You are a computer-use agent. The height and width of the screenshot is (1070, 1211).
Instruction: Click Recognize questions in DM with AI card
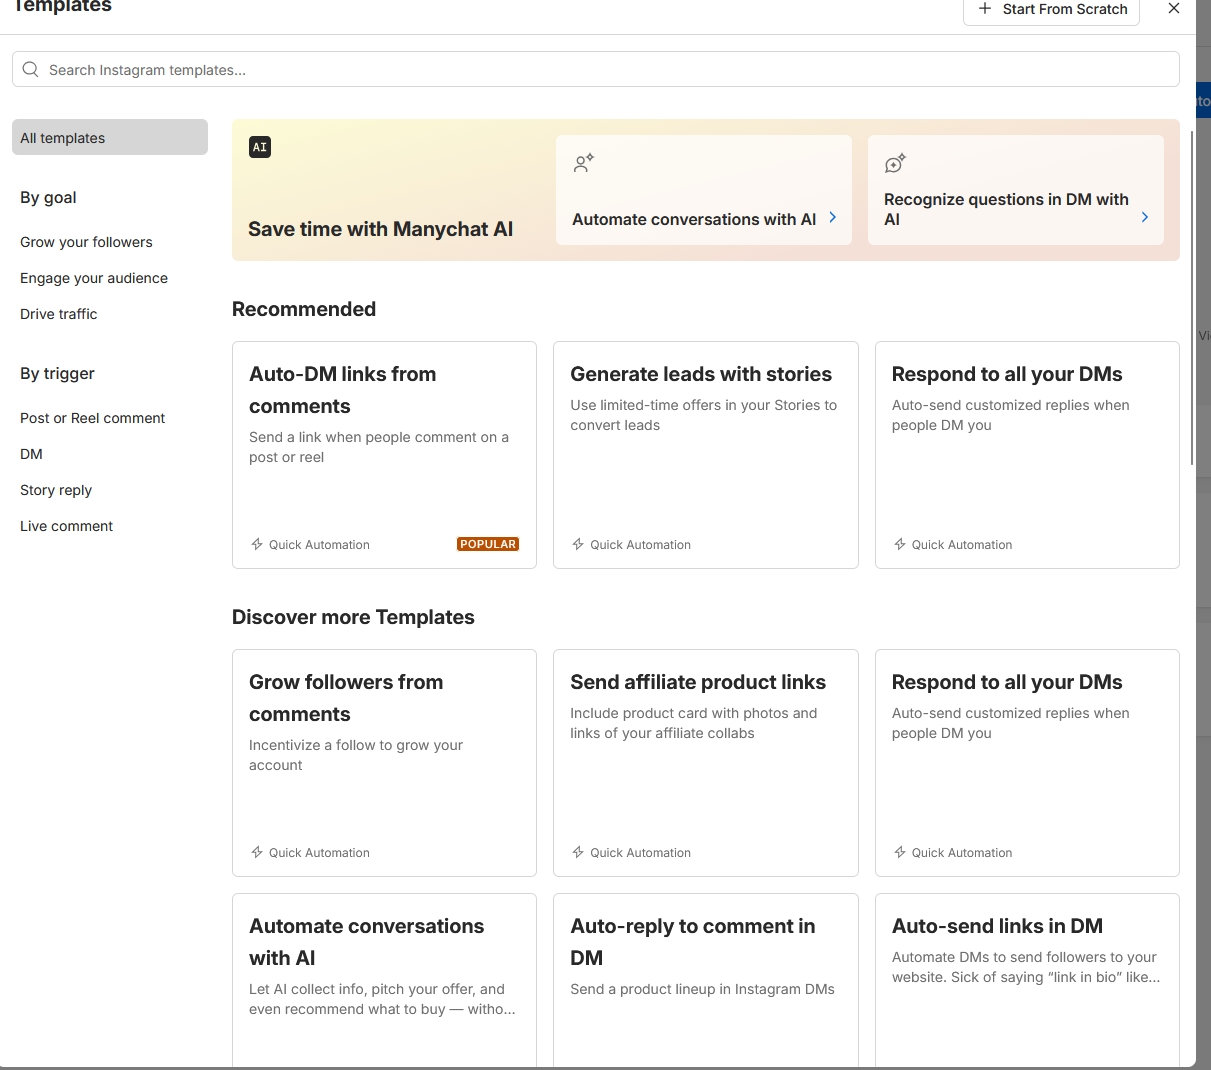(1016, 190)
